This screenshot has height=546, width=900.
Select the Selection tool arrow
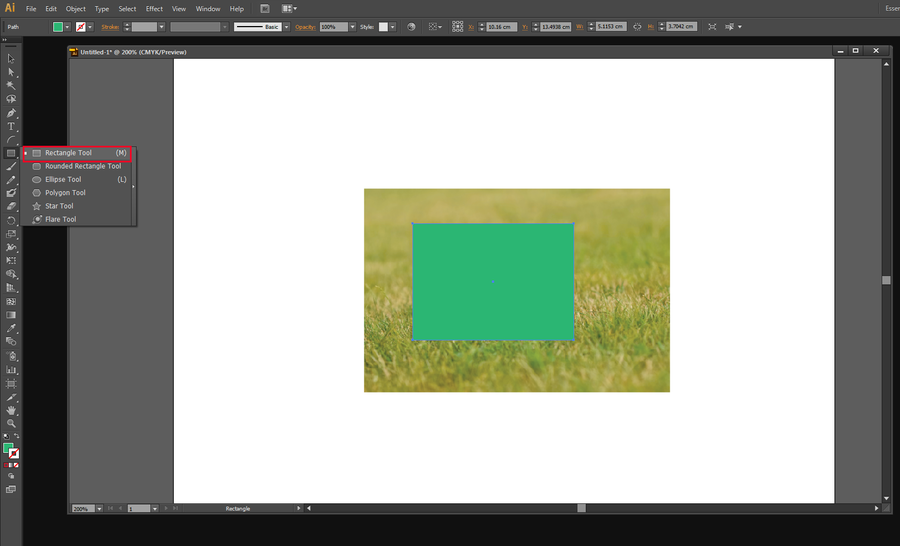tap(11, 58)
